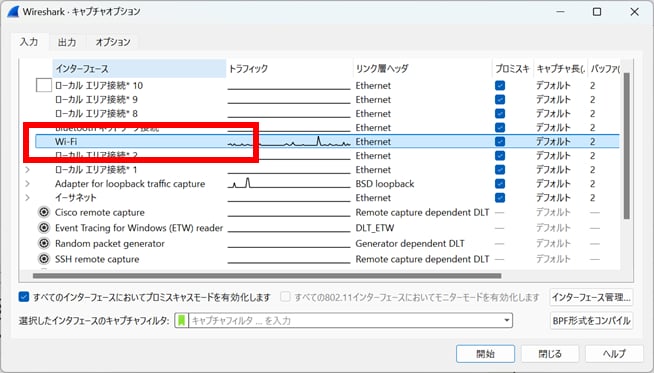Close the capture options dialog window
Image resolution: width=654 pixels, height=373 pixels.
coord(634,12)
